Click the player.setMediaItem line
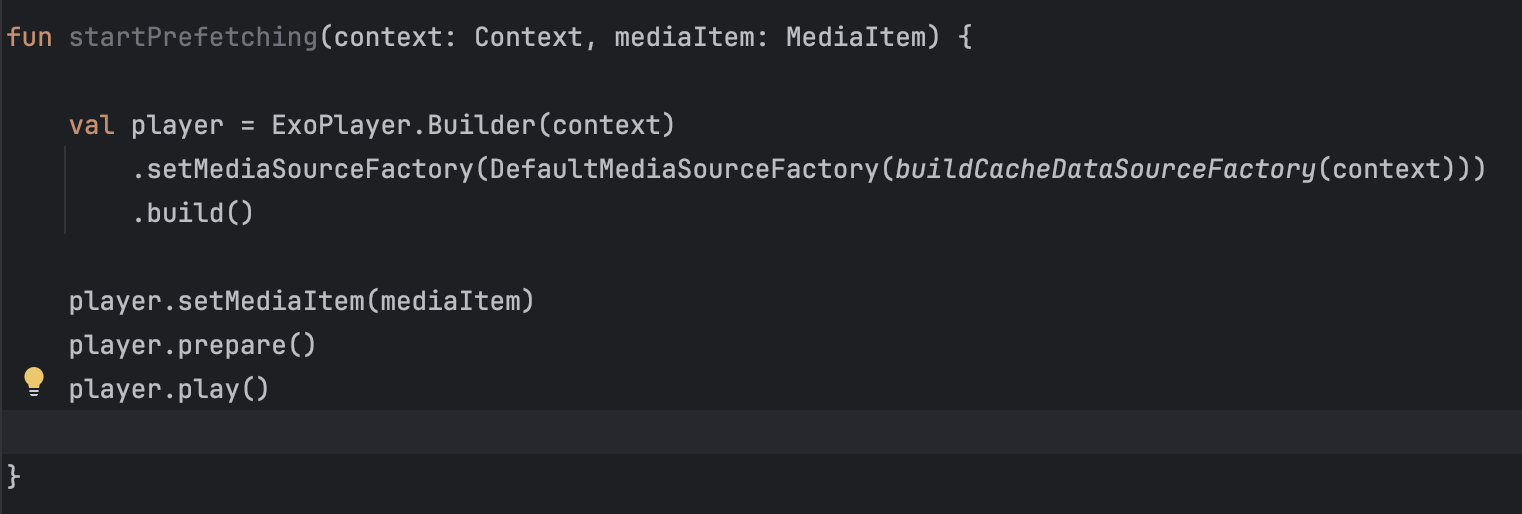The image size is (1522, 514). point(301,300)
